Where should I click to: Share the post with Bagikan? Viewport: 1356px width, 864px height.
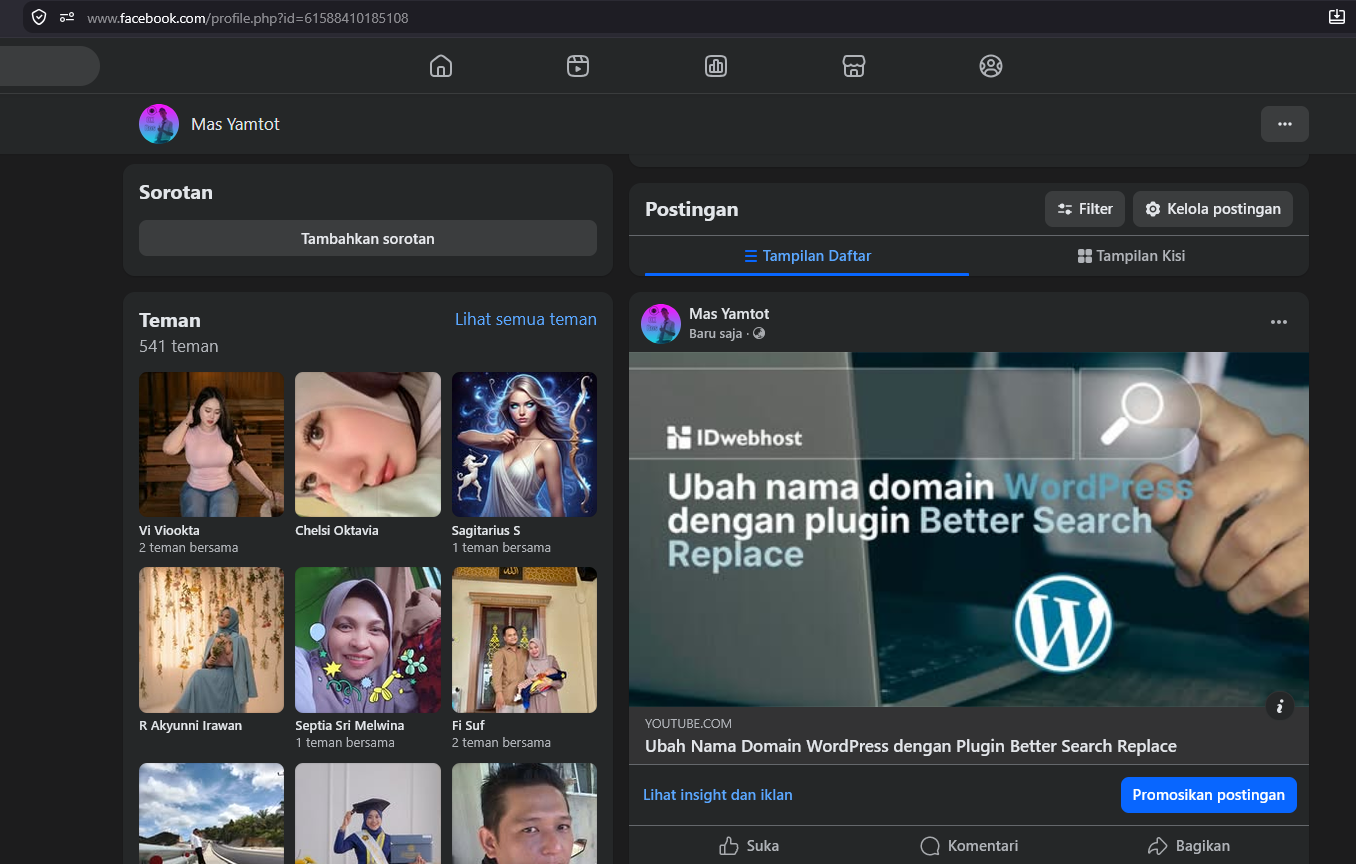(x=1189, y=846)
